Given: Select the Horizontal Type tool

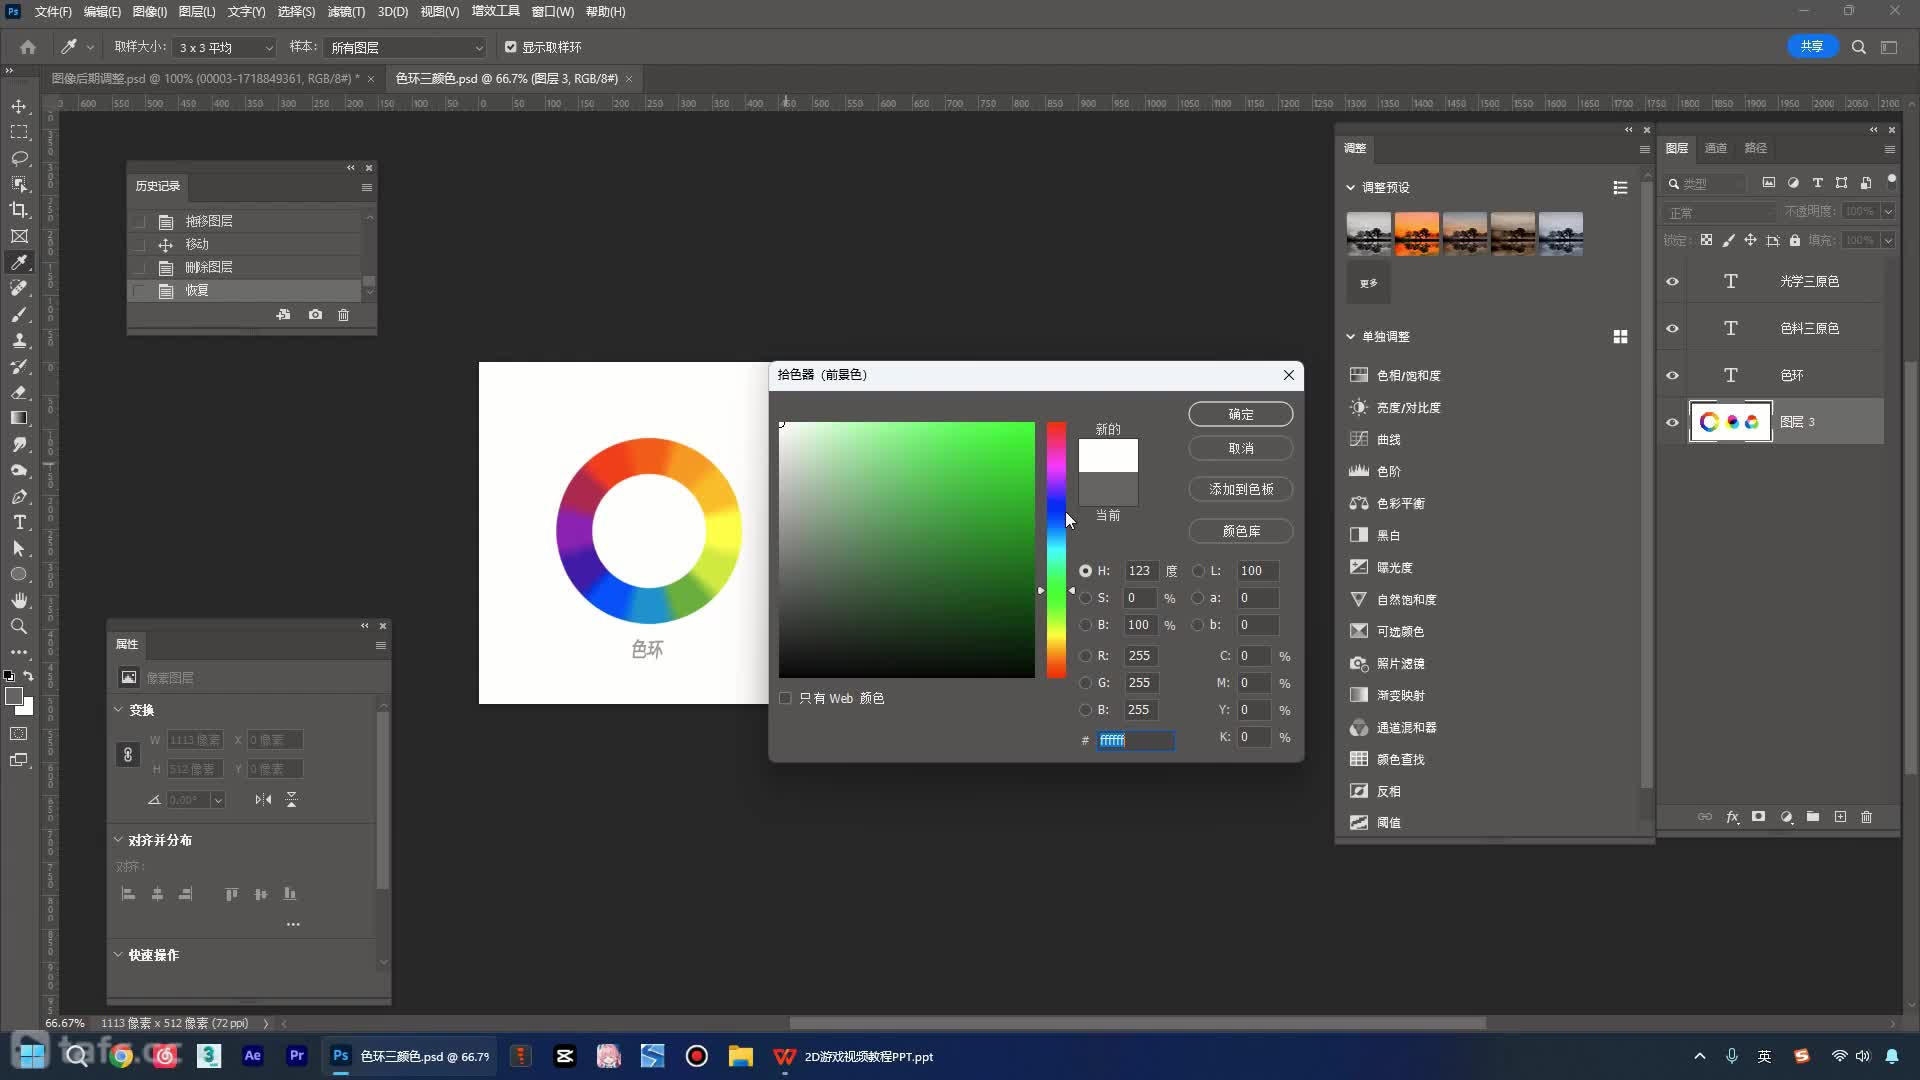Looking at the screenshot, I should click(x=19, y=522).
